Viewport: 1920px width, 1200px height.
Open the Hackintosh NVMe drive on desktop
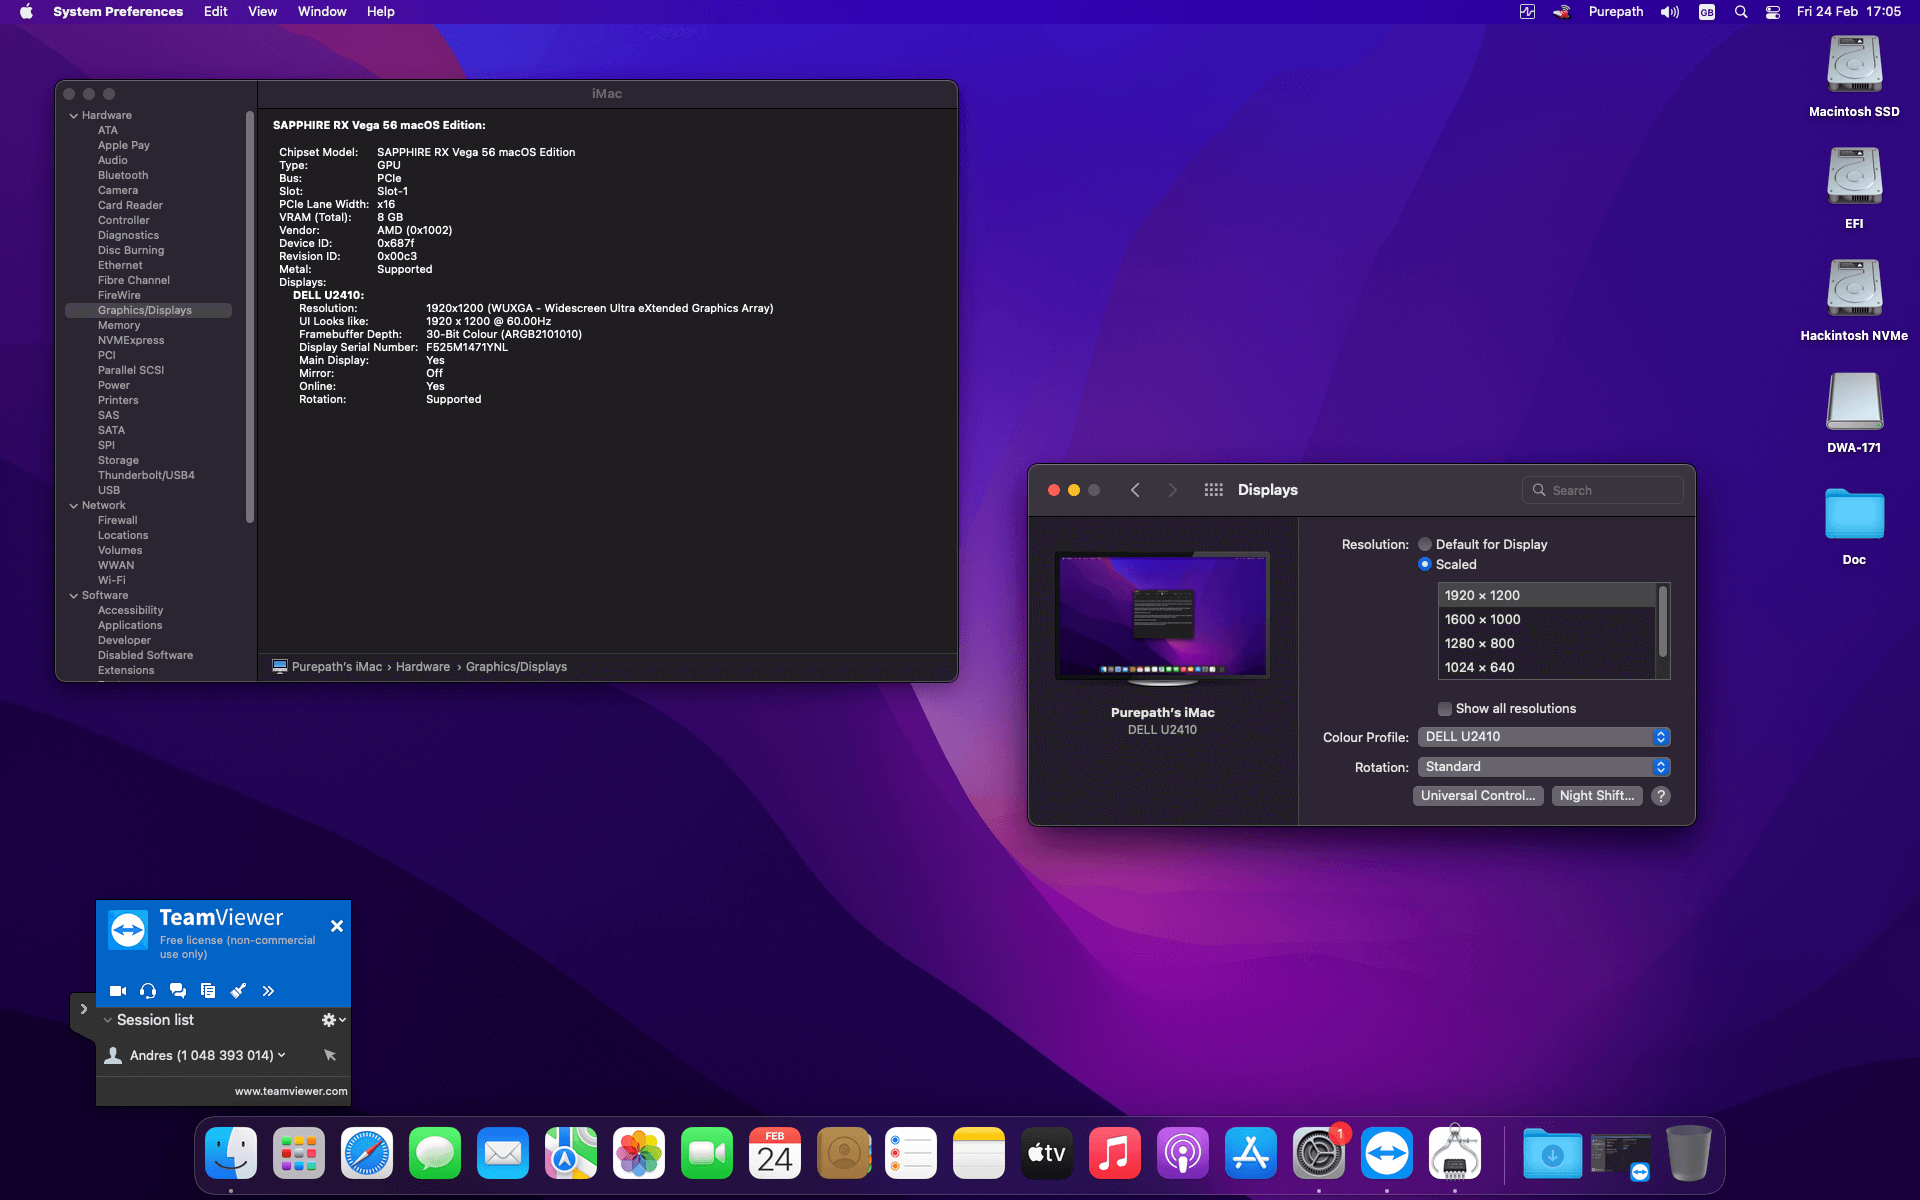tap(1854, 290)
